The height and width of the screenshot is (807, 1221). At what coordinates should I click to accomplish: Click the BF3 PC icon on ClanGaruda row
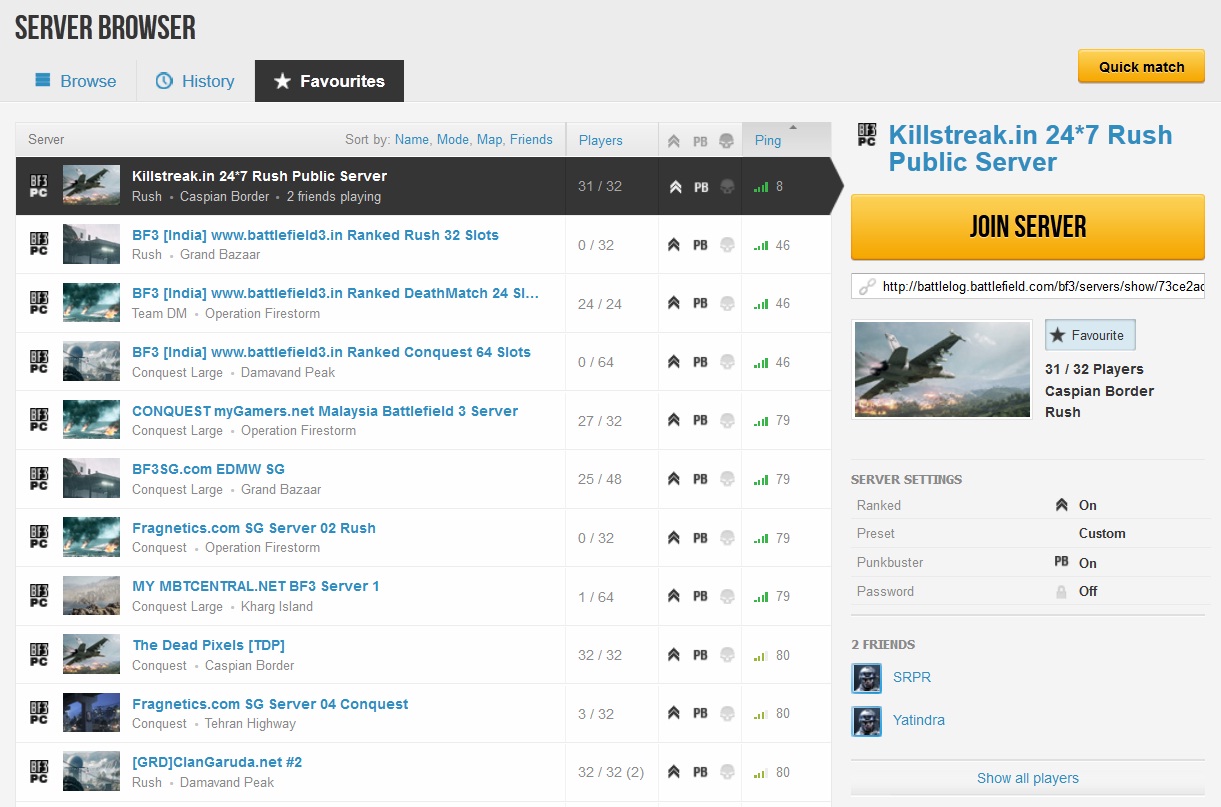click(39, 772)
